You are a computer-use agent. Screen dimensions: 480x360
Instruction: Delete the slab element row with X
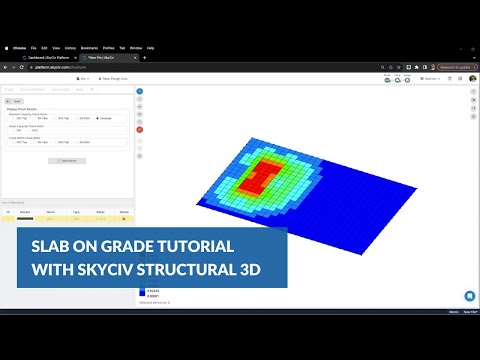coord(124,219)
